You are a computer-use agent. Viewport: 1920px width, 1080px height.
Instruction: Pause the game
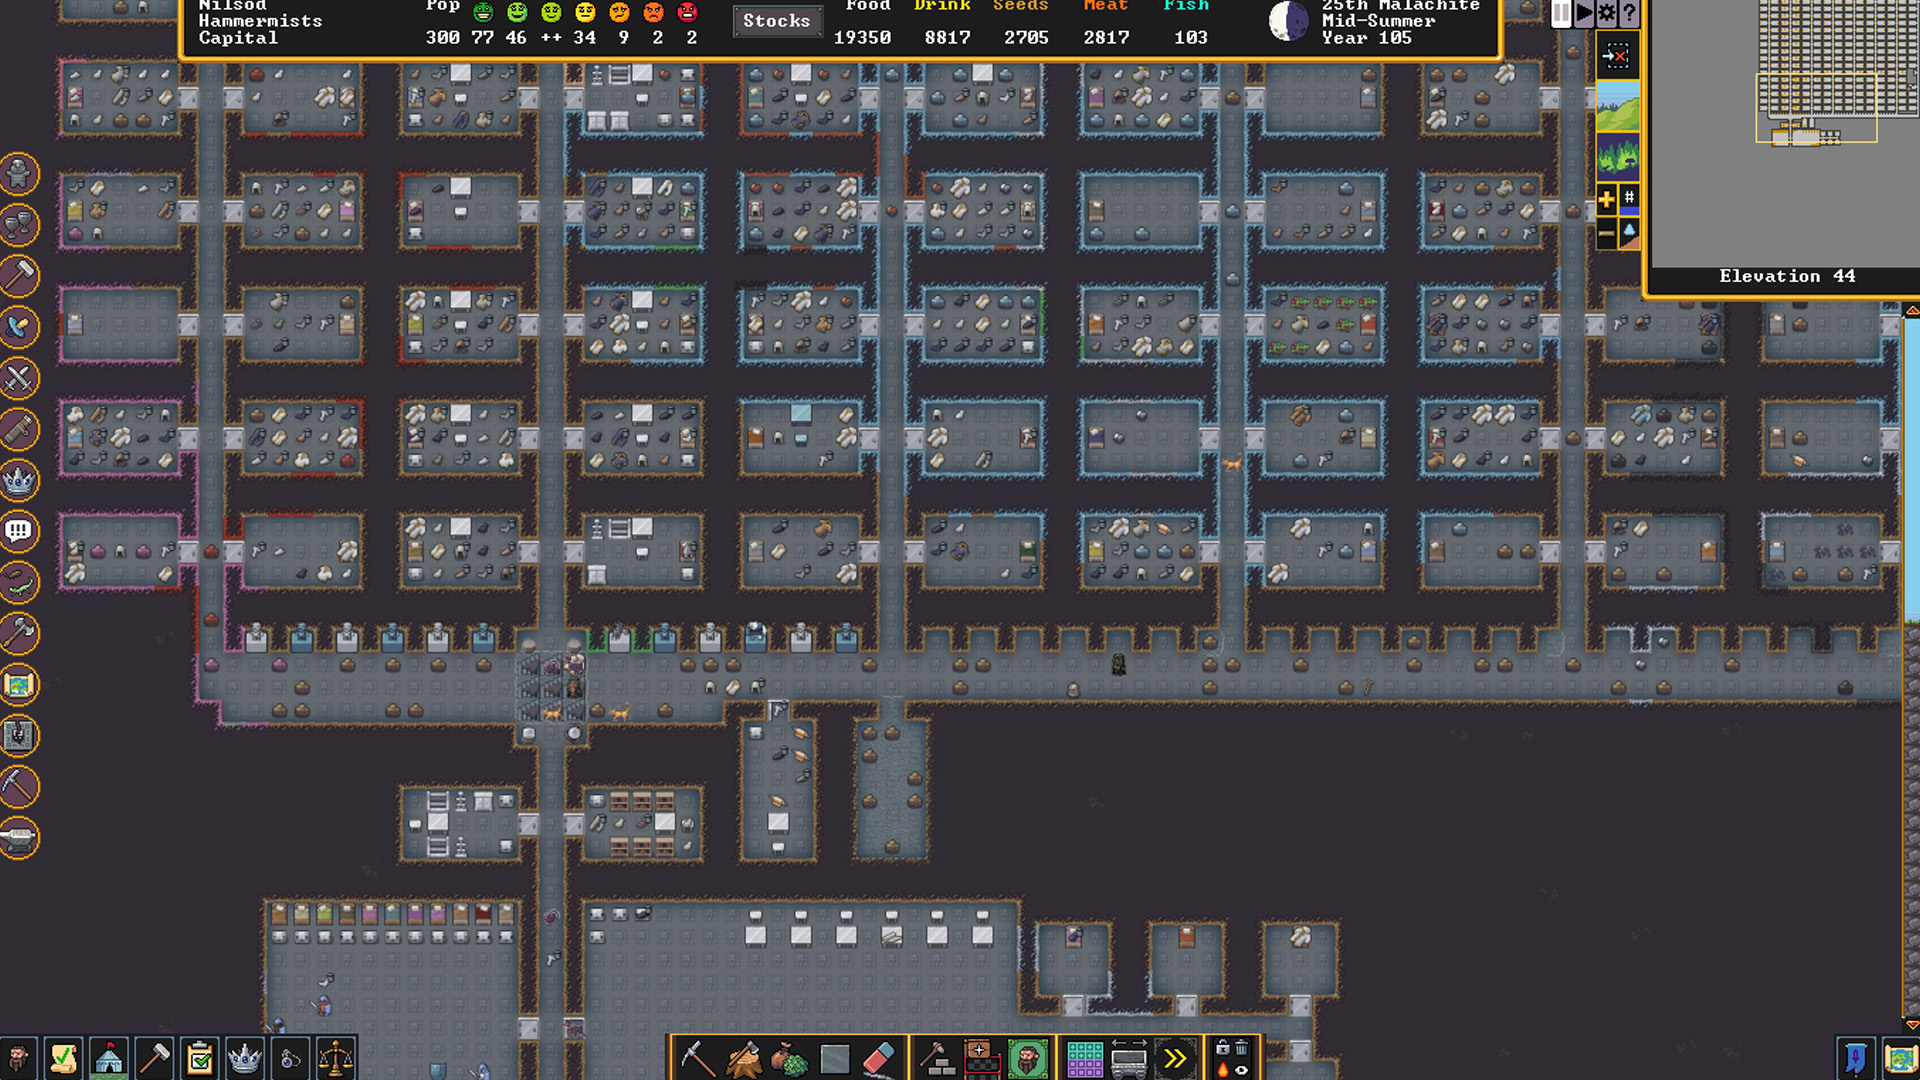[1560, 13]
